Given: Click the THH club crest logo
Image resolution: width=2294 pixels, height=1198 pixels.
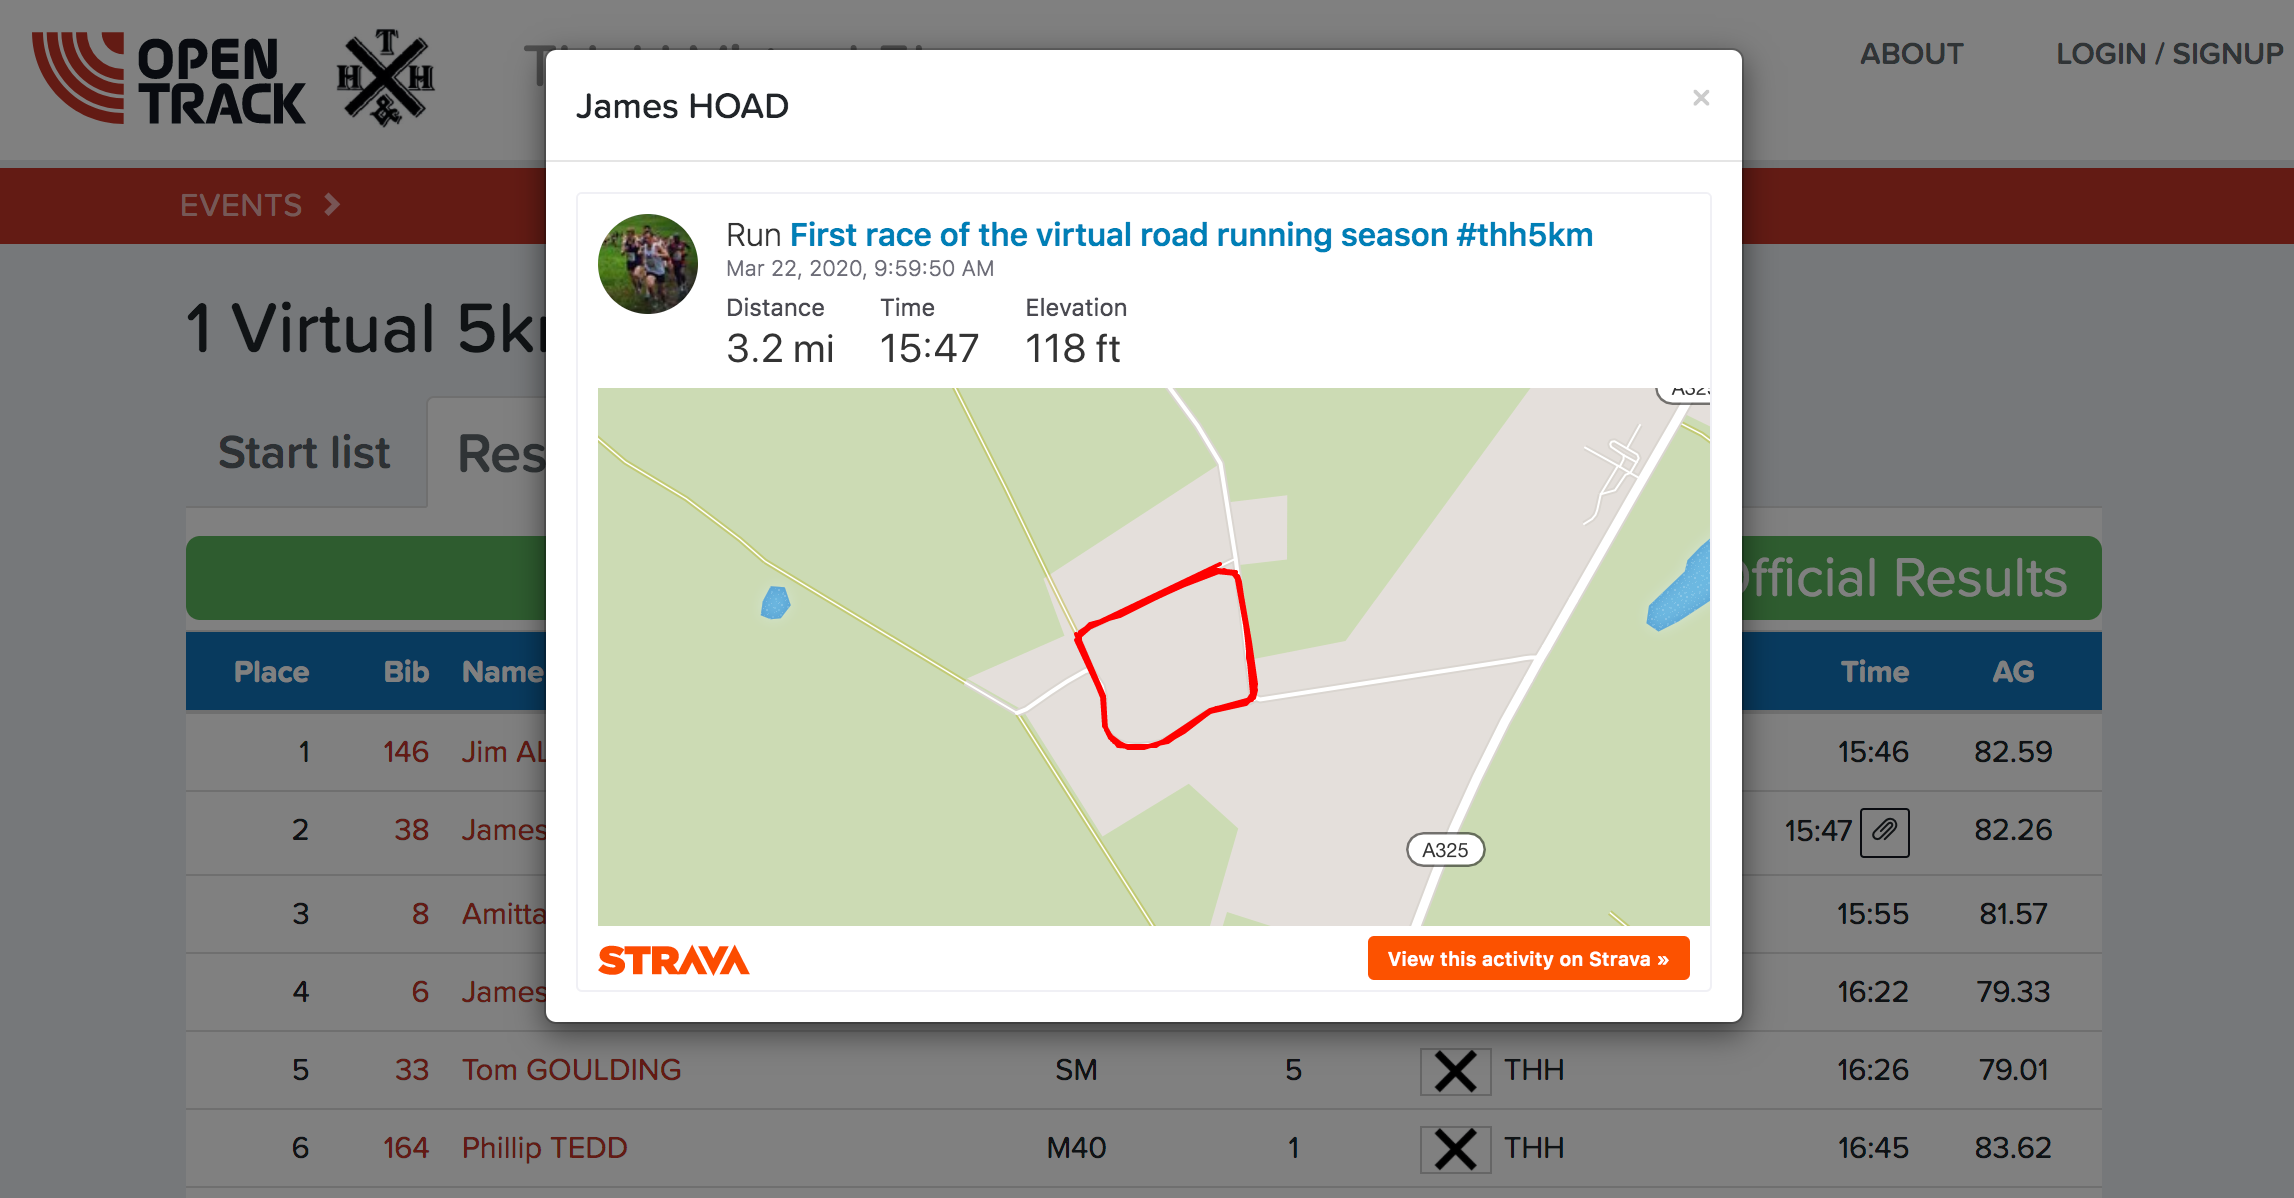Looking at the screenshot, I should pyautogui.click(x=386, y=78).
